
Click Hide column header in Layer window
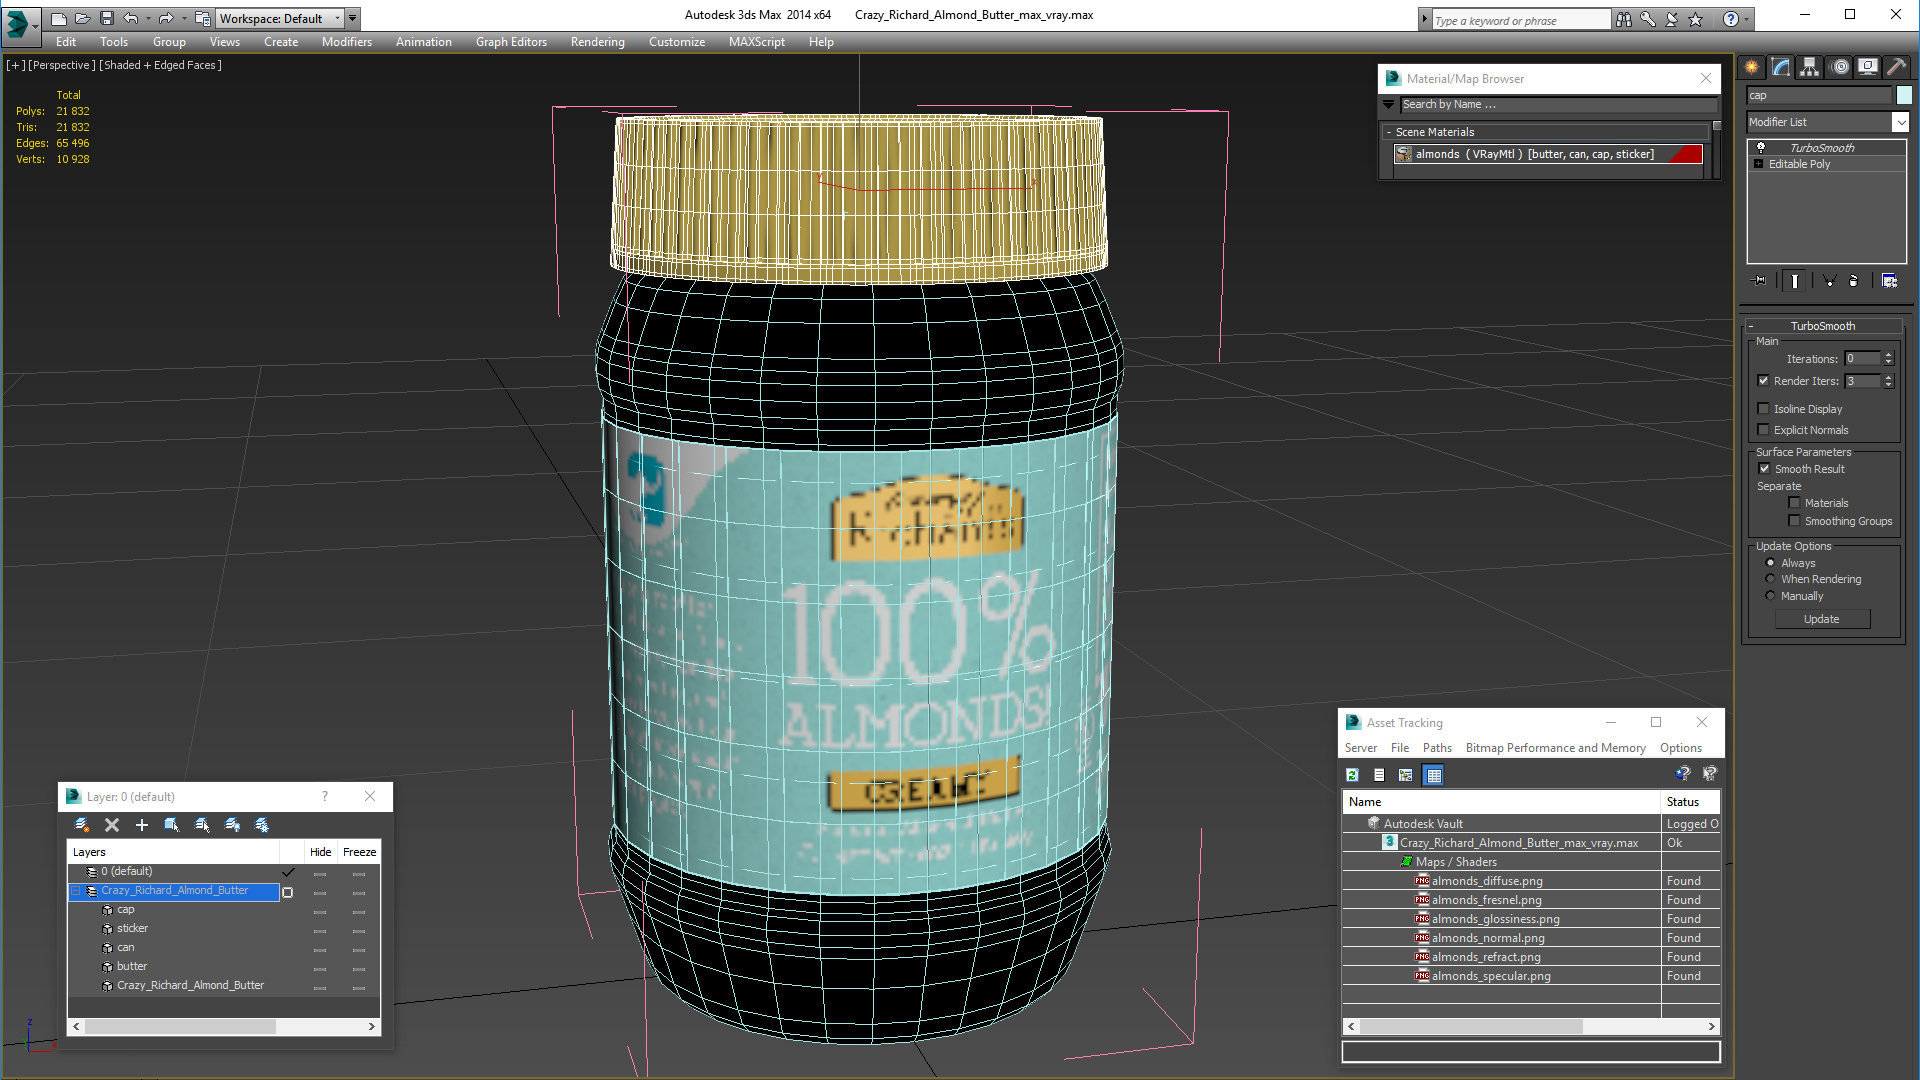pyautogui.click(x=320, y=852)
